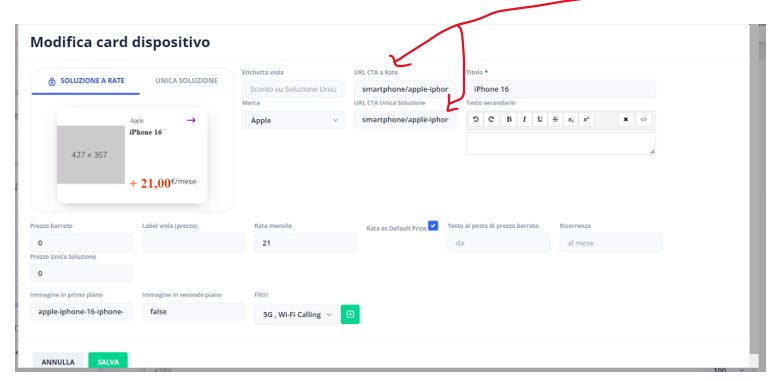Uncheck Rata as Default Price checkbox
Screen dimensions: 772x381
[433, 225]
